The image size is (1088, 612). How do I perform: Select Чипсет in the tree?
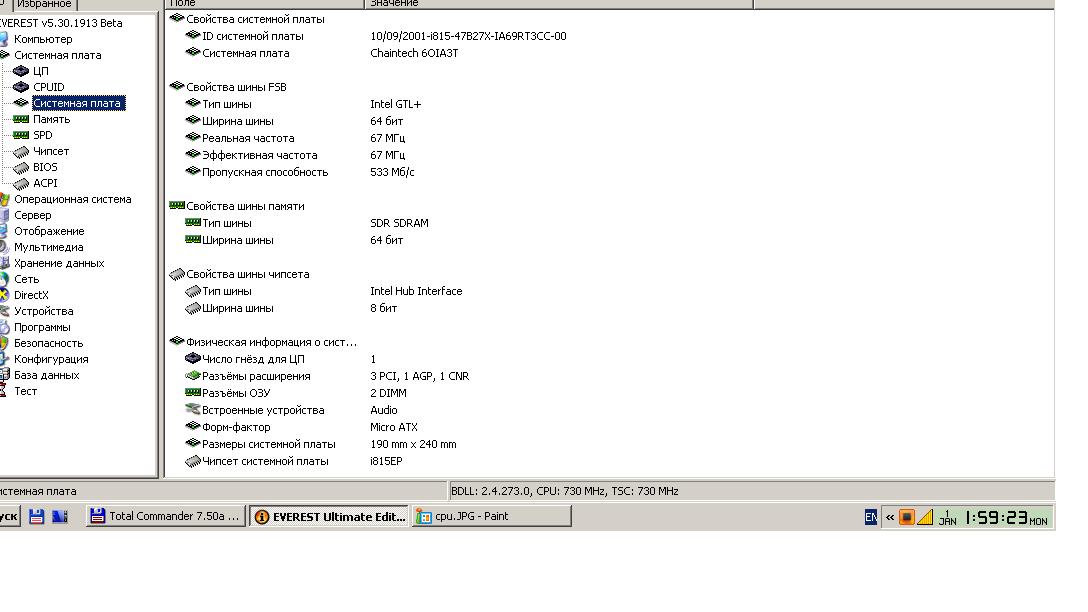(x=51, y=151)
